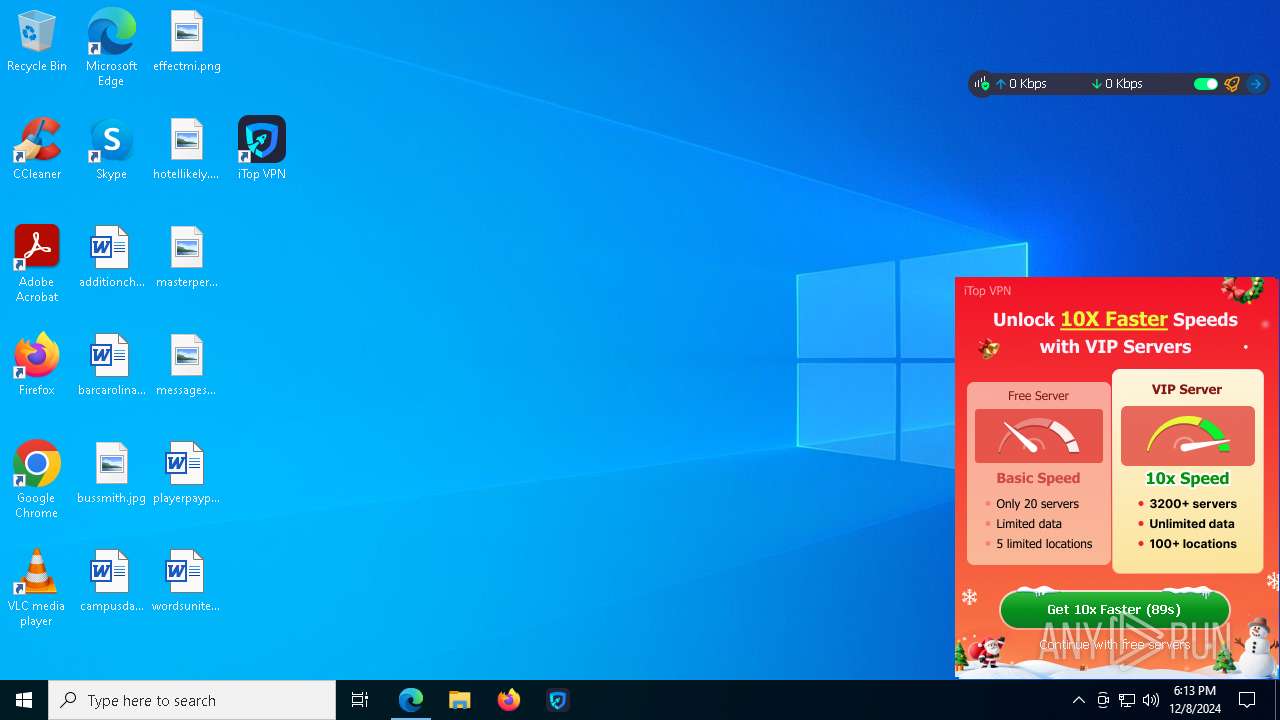Viewport: 1280px width, 720px height.
Task: Open Task View on the taskbar
Action: [360, 700]
